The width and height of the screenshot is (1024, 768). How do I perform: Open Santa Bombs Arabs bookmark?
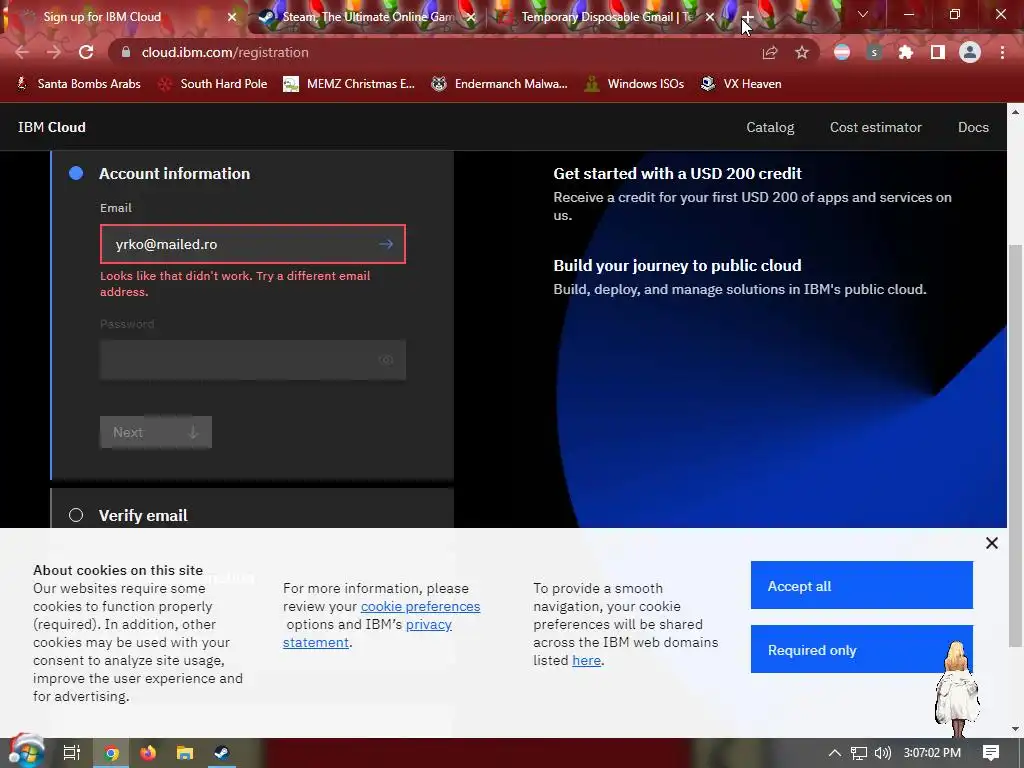pyautogui.click(x=78, y=84)
